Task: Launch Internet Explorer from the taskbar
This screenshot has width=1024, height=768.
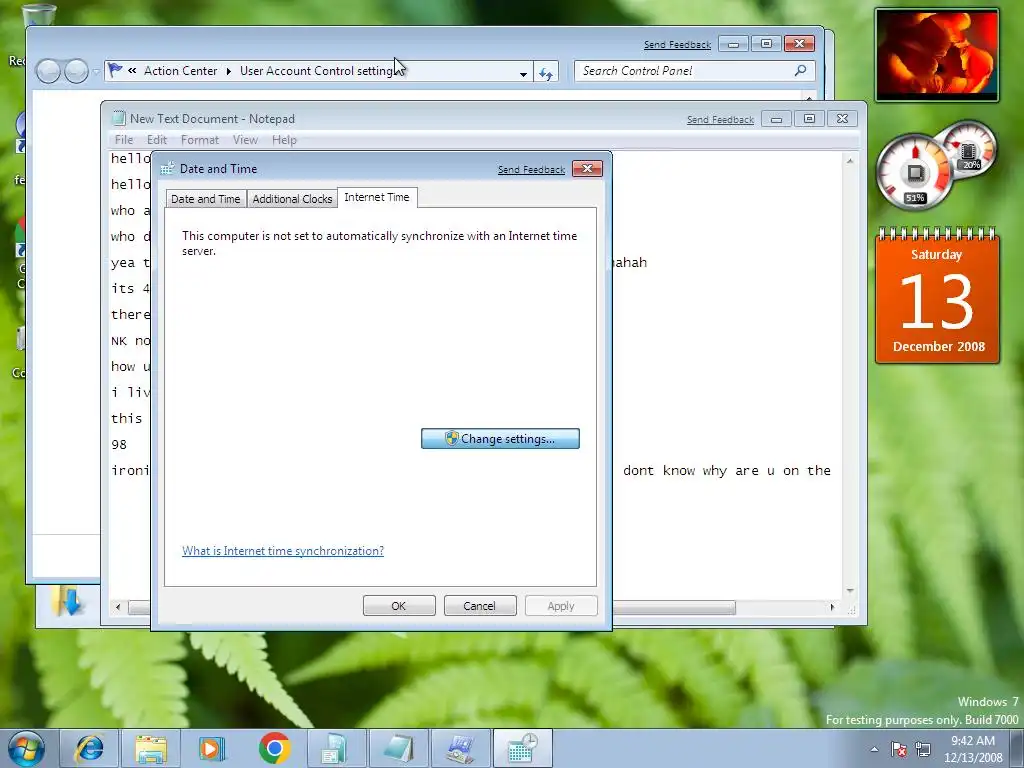Action: [x=89, y=748]
